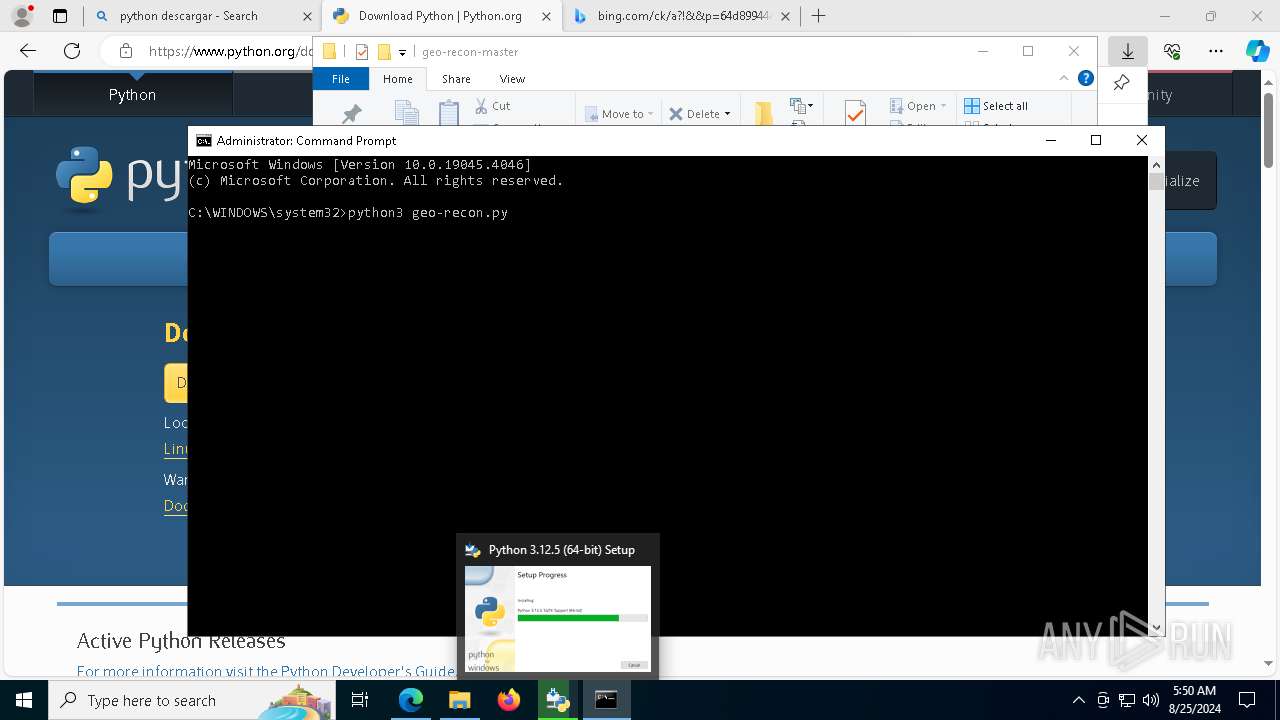Click taskbar search box
Image resolution: width=1280 pixels, height=720 pixels.
coord(190,700)
